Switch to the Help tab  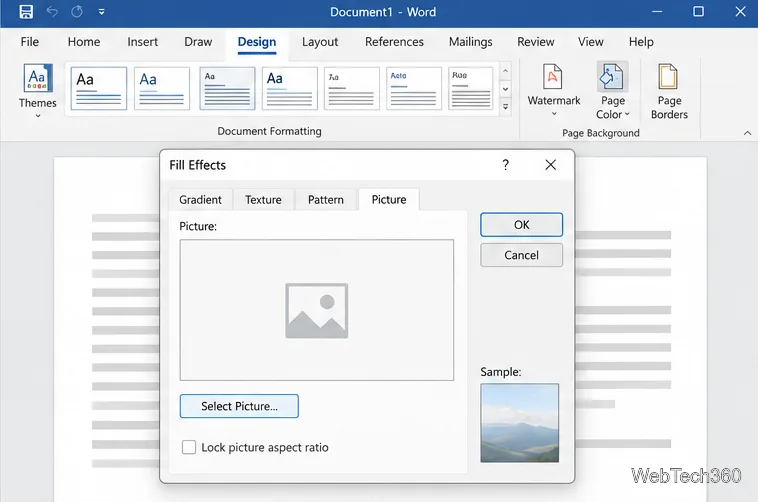coord(641,42)
